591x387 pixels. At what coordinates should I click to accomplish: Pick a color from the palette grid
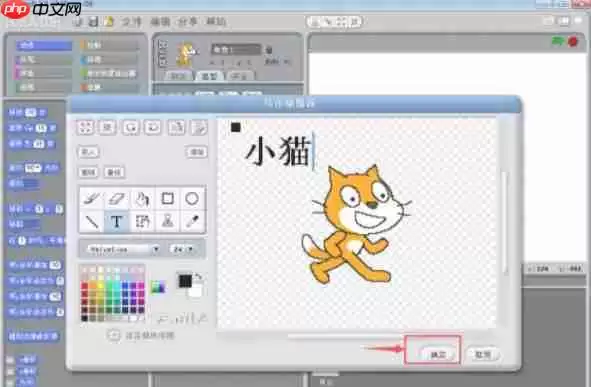tap(113, 293)
